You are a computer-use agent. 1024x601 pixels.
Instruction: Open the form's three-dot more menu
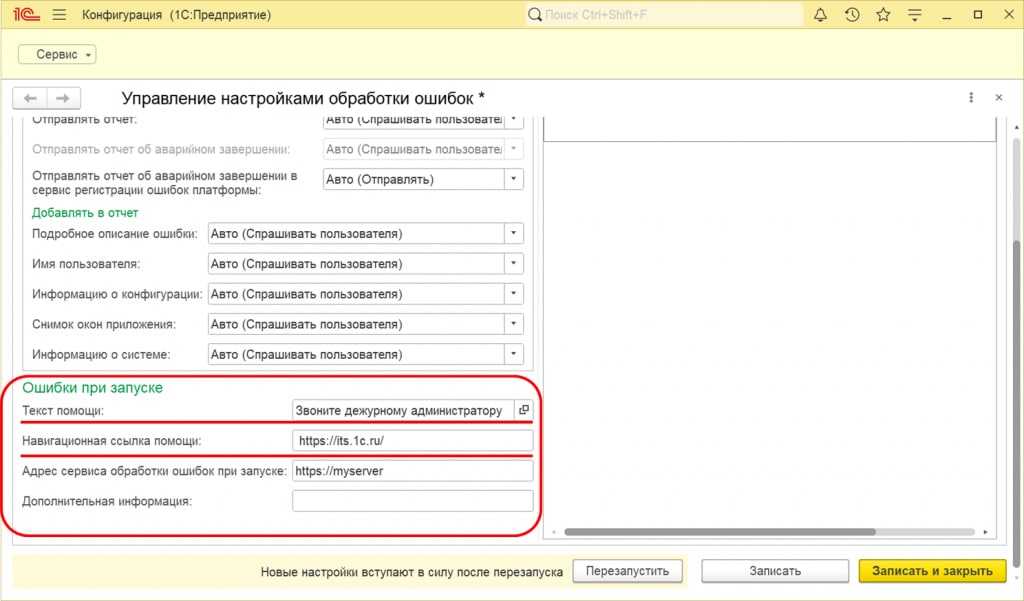(971, 98)
